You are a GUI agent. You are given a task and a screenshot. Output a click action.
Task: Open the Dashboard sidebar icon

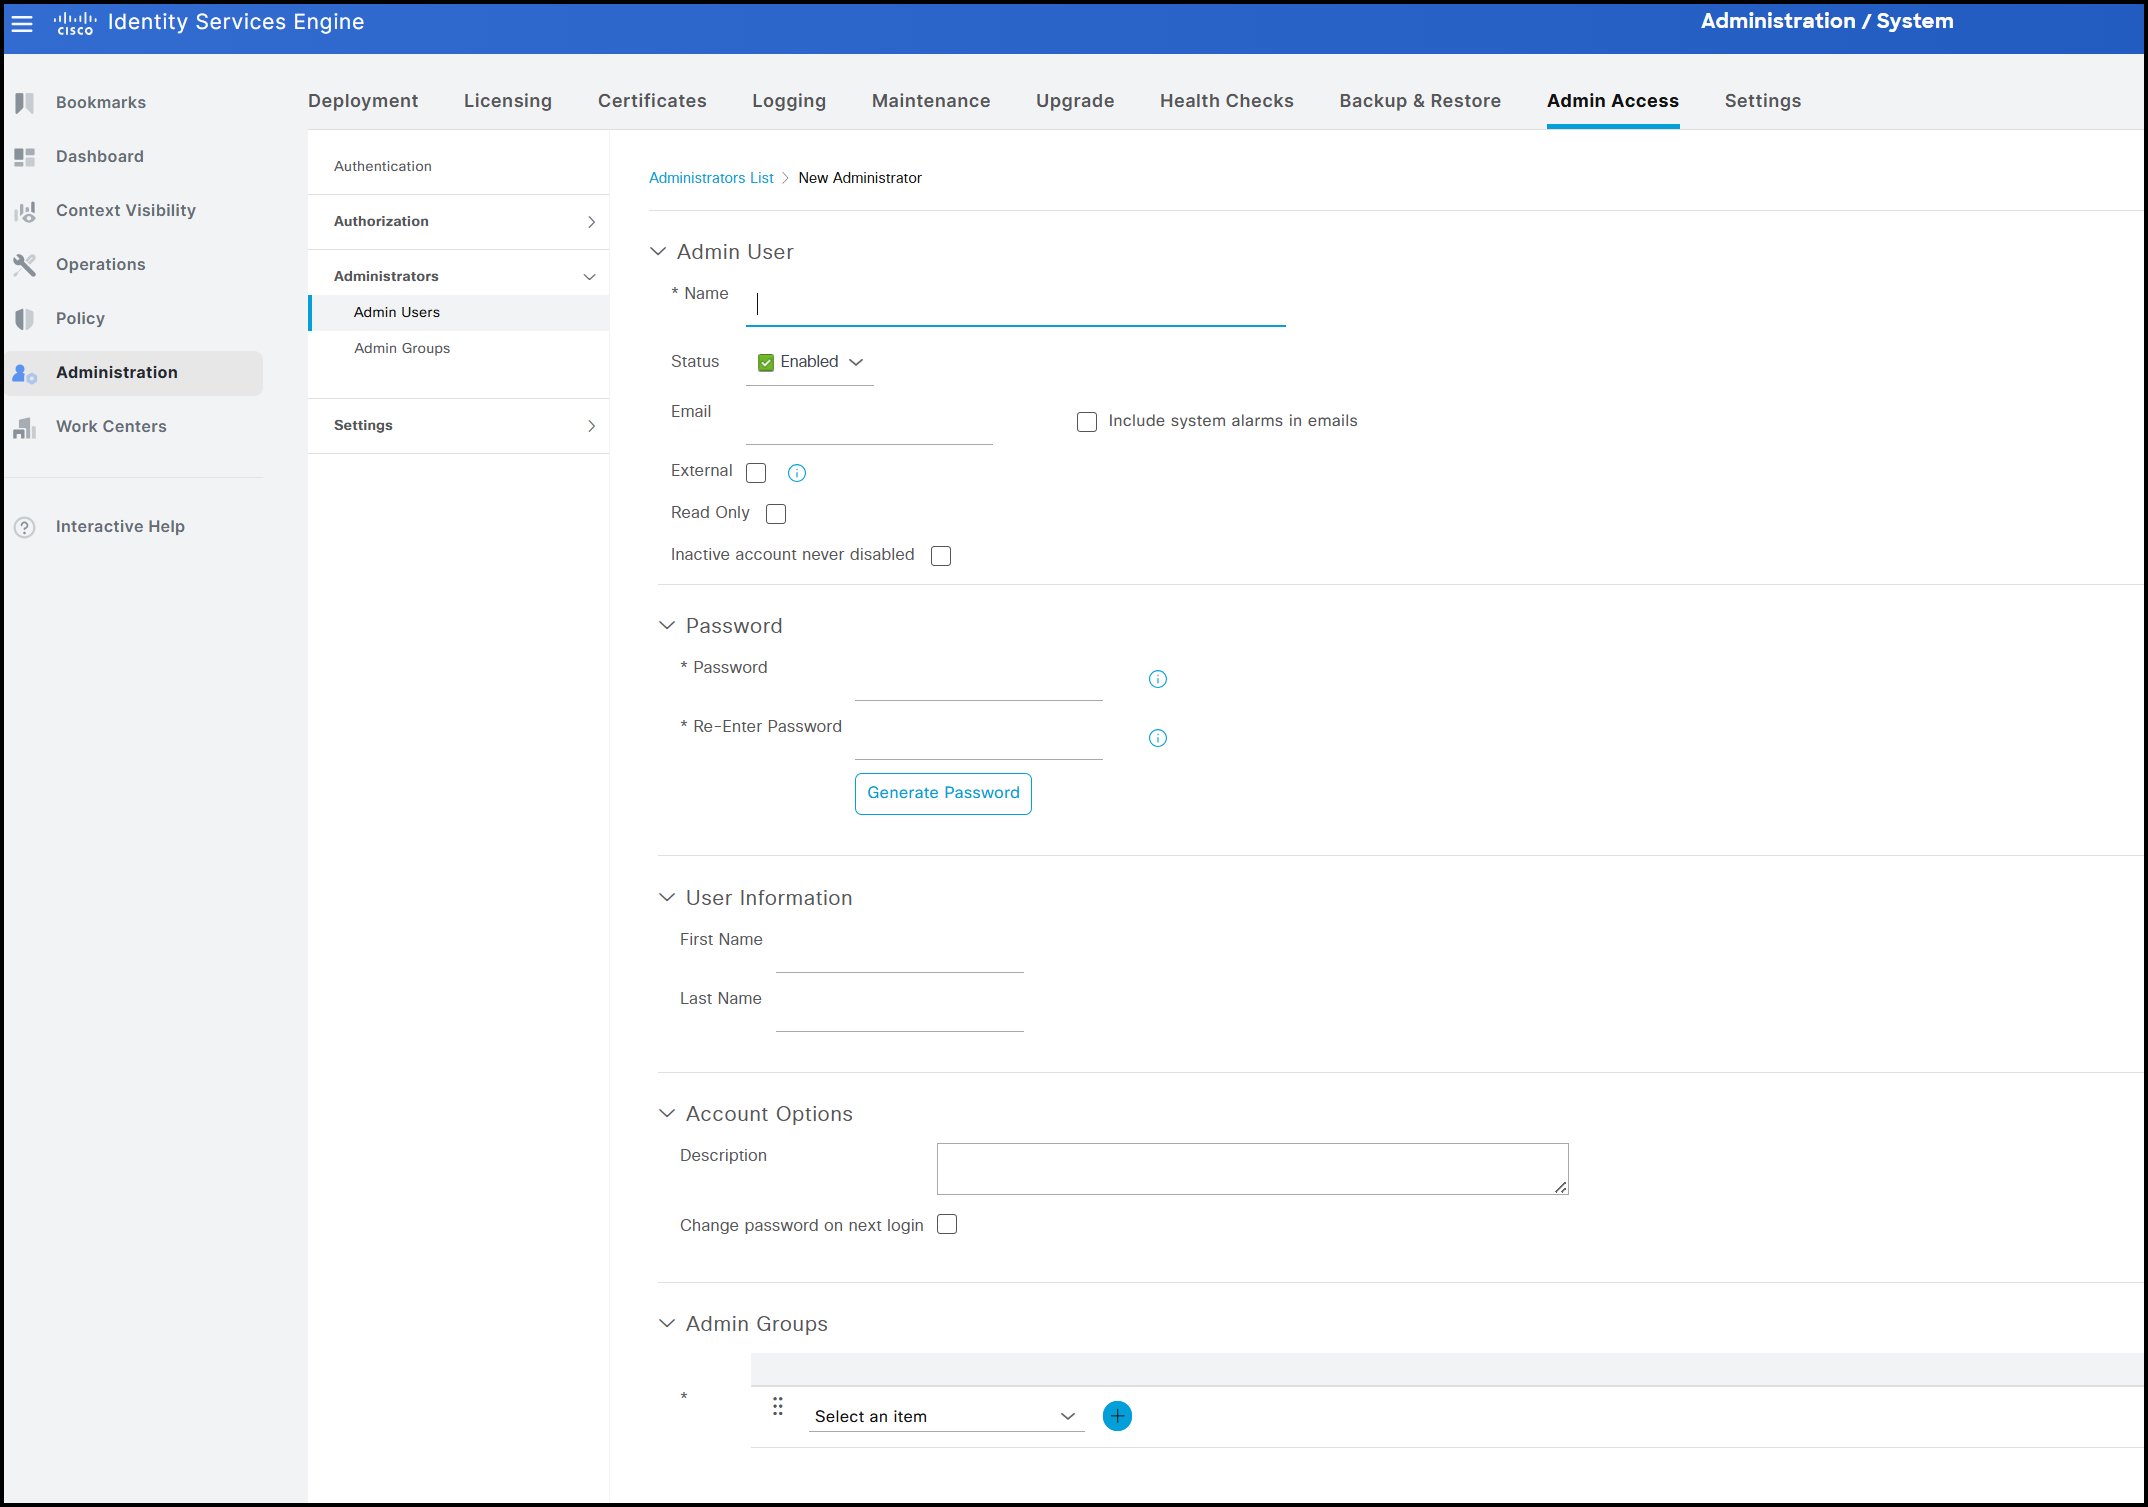pos(25,157)
